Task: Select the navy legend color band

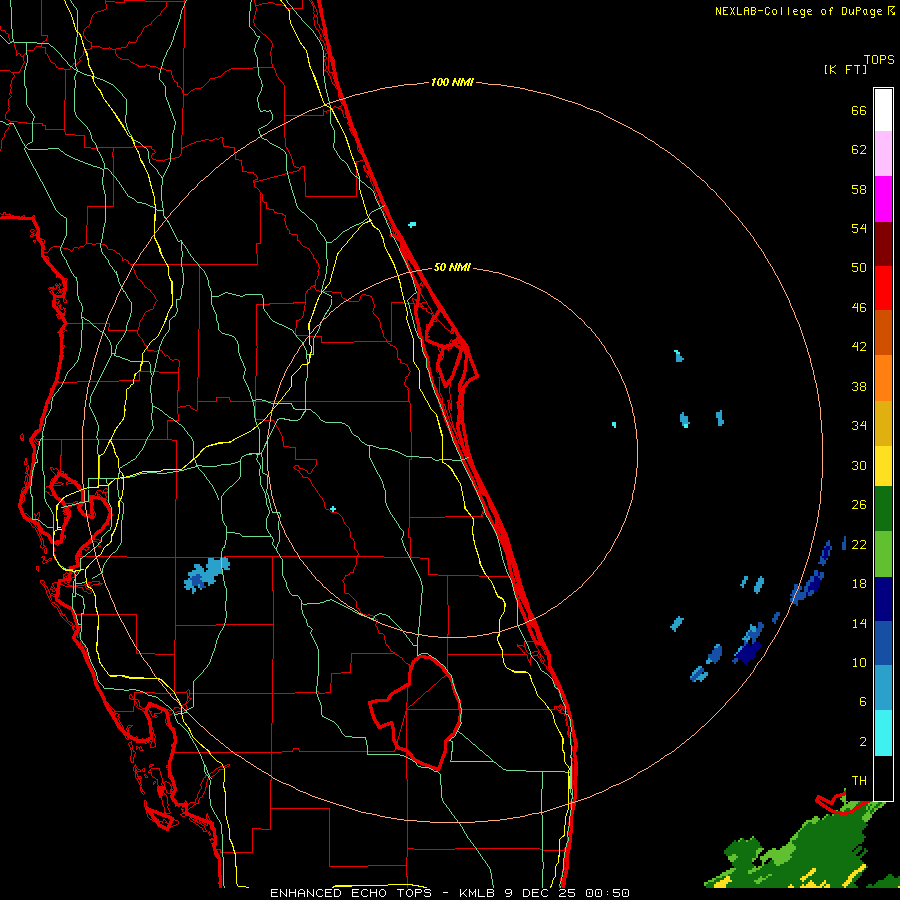Action: pyautogui.click(x=883, y=599)
